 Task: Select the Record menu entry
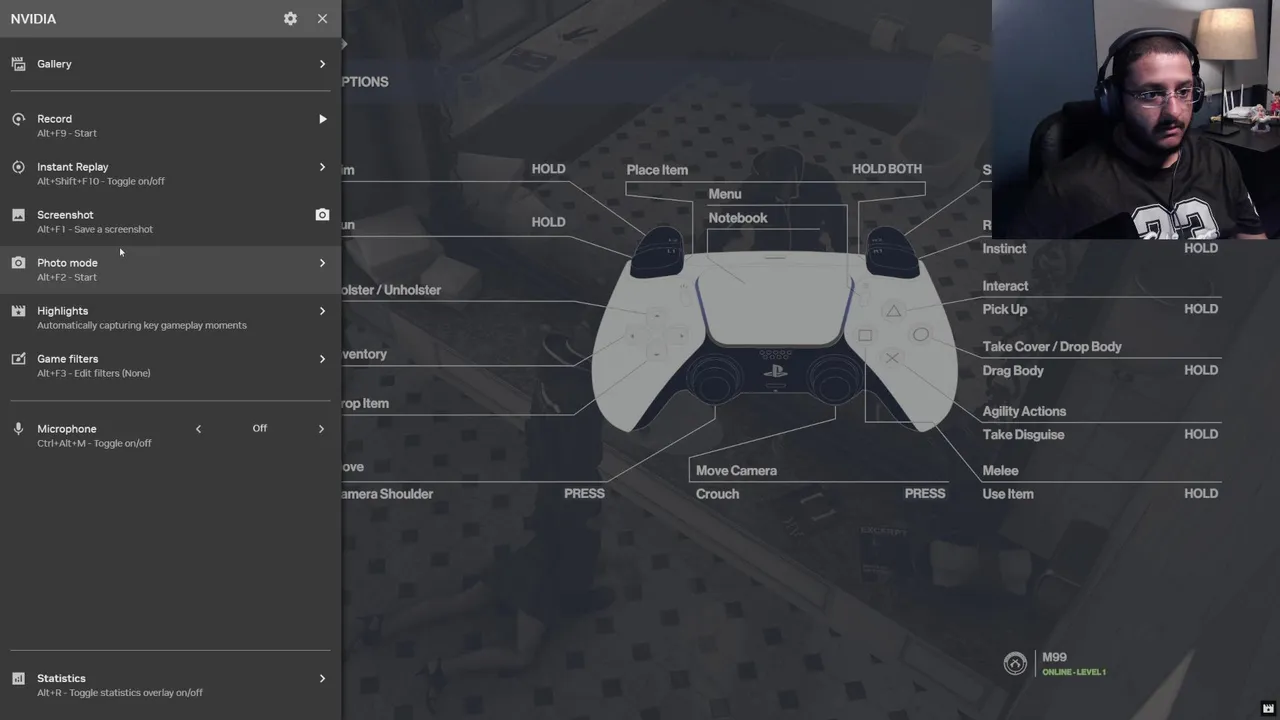[x=170, y=125]
